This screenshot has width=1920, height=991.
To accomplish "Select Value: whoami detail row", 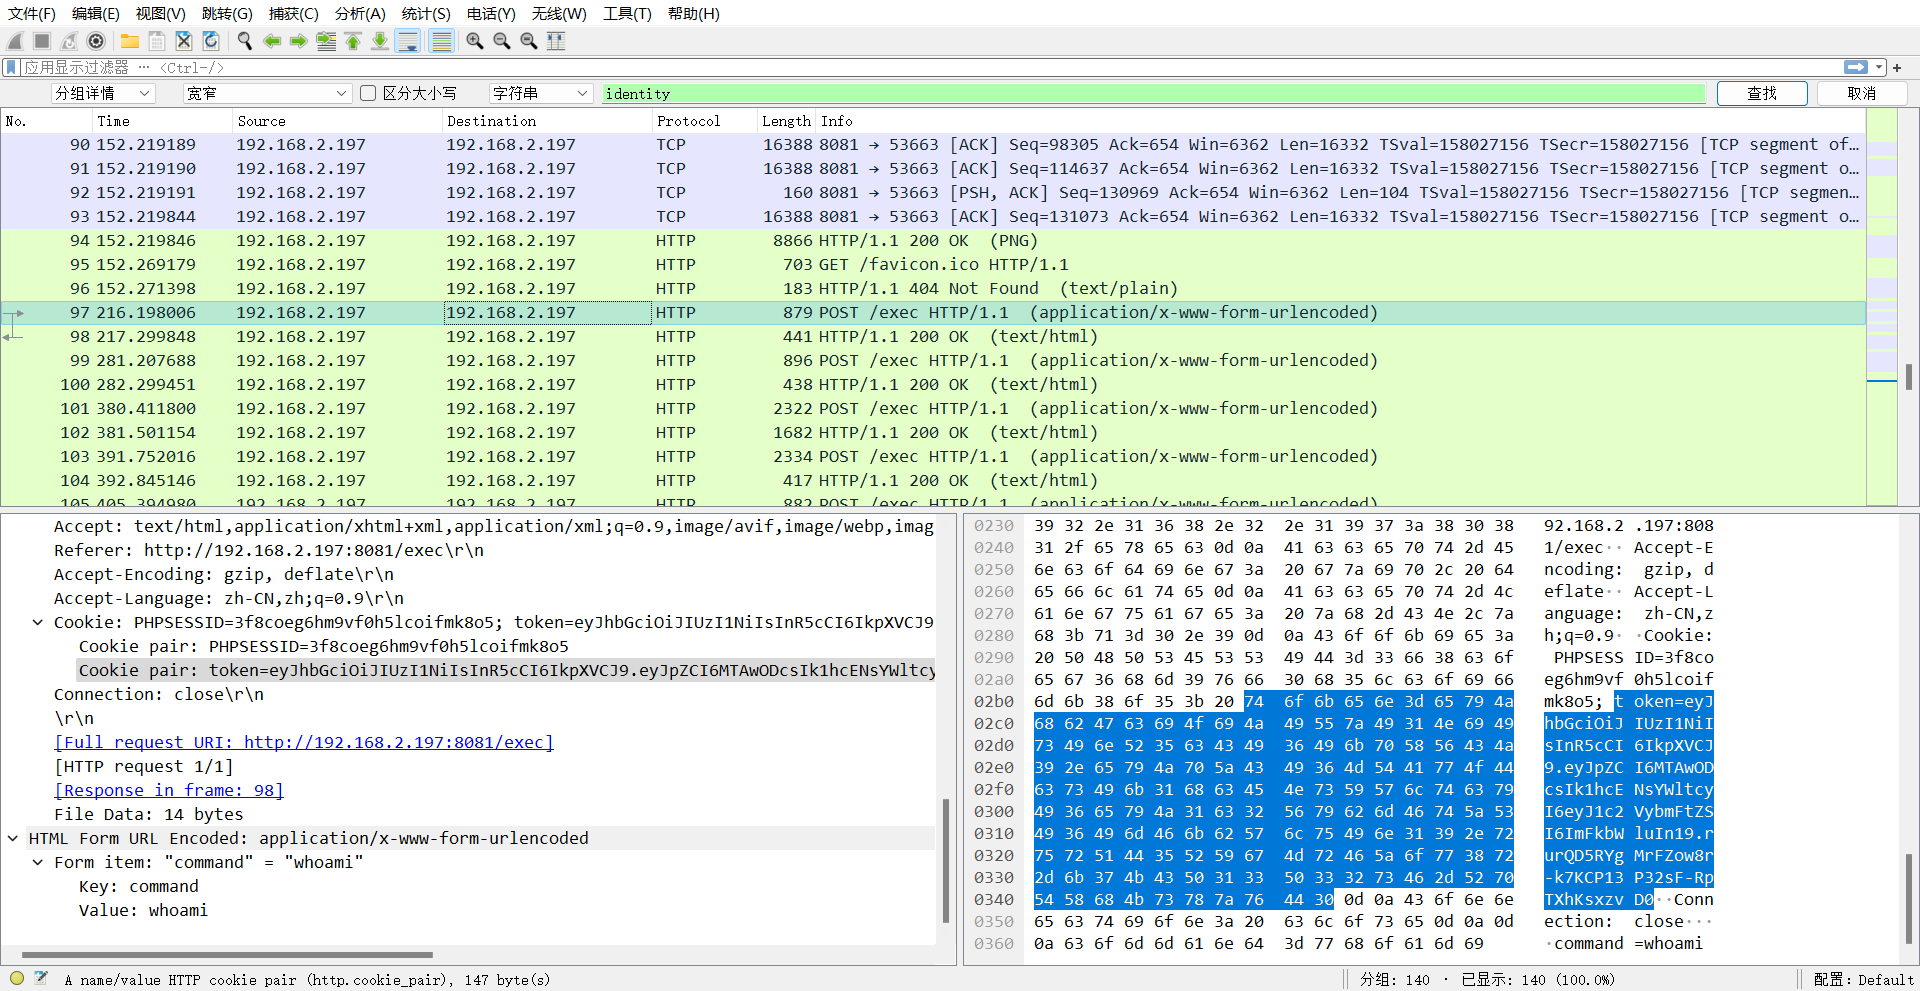I will [x=143, y=910].
